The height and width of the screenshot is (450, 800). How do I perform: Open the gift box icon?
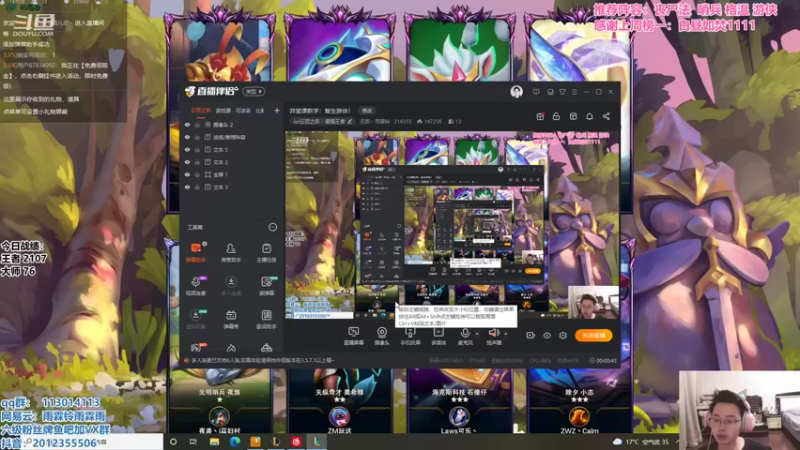point(540,116)
